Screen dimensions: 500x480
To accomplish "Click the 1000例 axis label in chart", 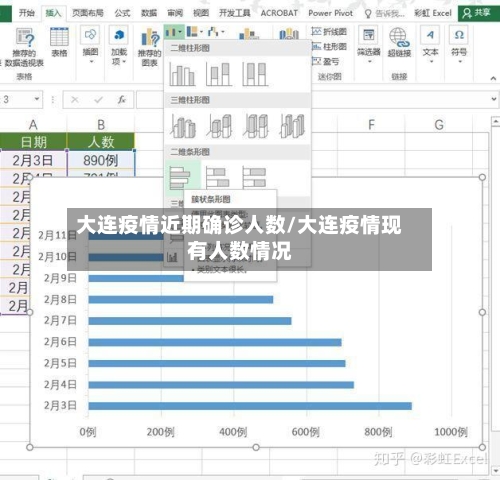I will coord(451,432).
